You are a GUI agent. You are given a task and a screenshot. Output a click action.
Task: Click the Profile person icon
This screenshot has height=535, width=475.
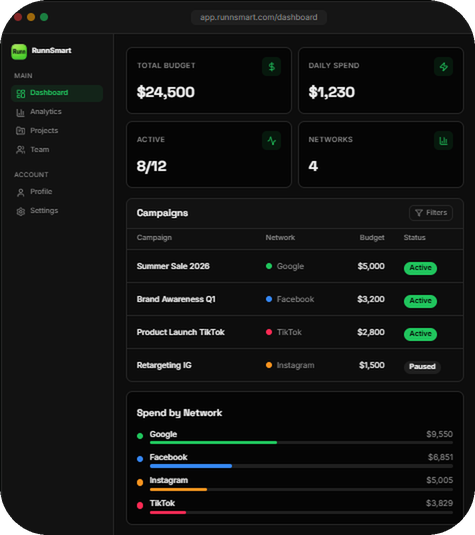(x=21, y=192)
